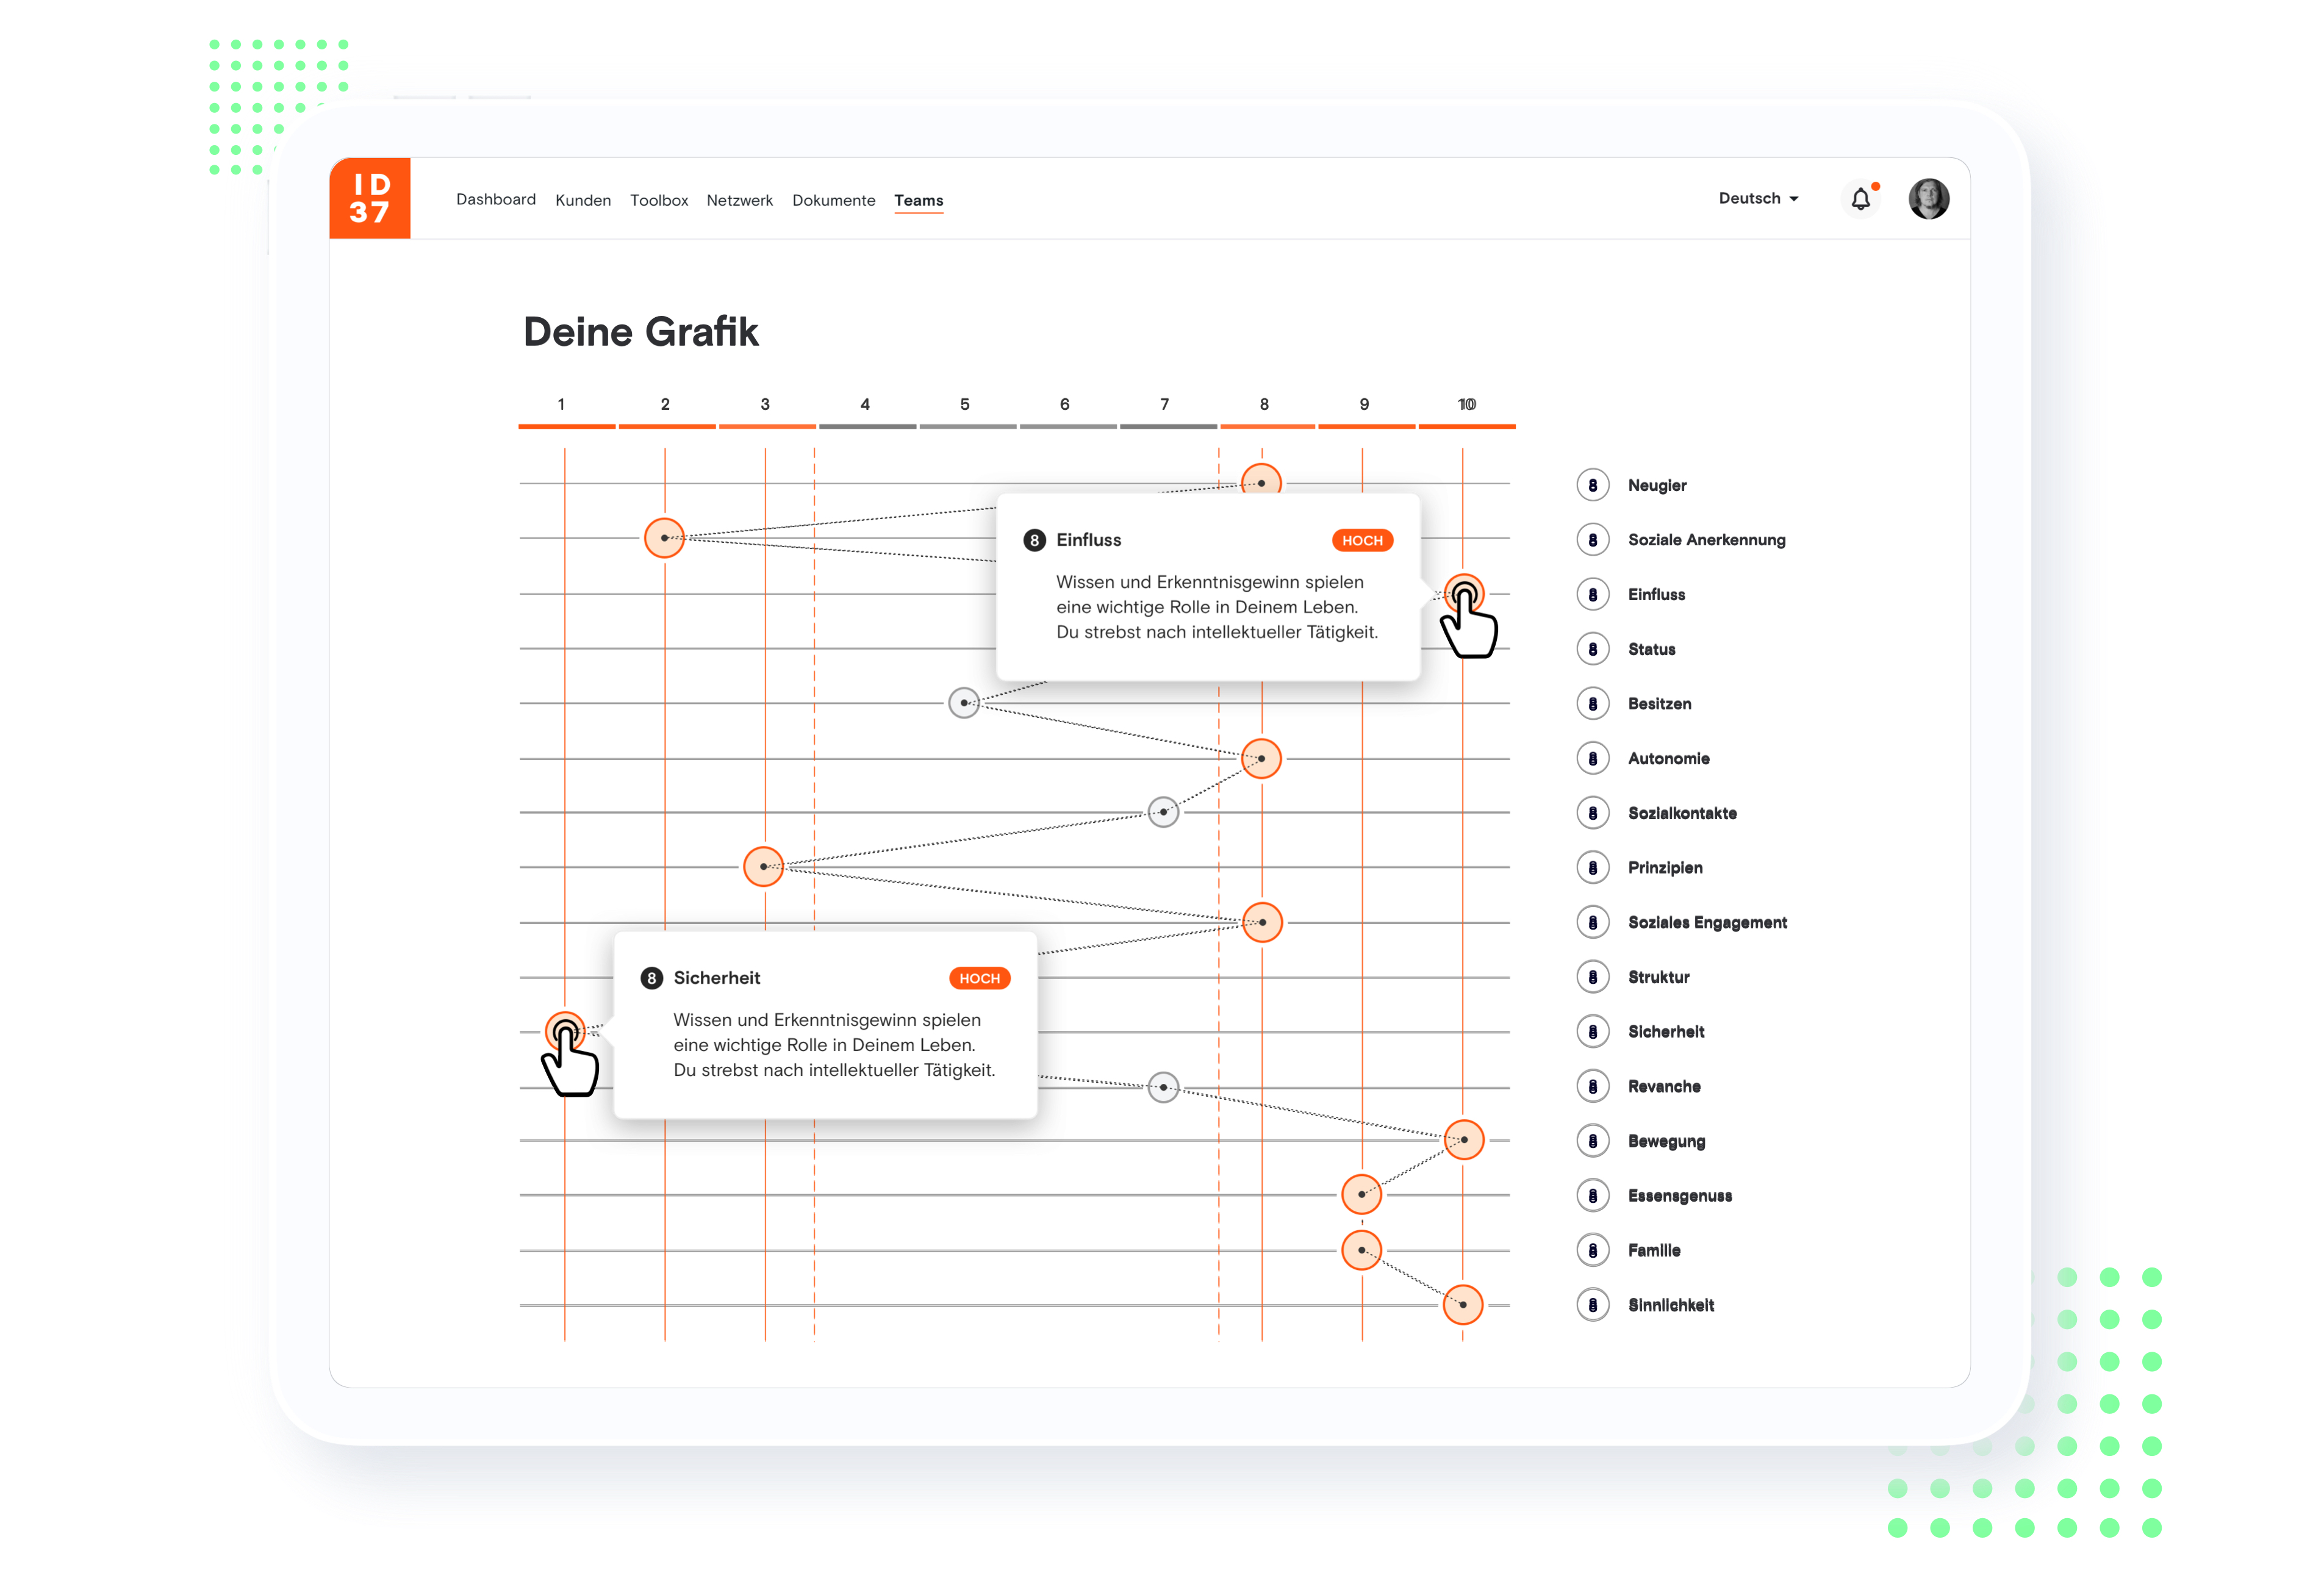
Task: Open the Toolbox menu item
Action: click(659, 200)
